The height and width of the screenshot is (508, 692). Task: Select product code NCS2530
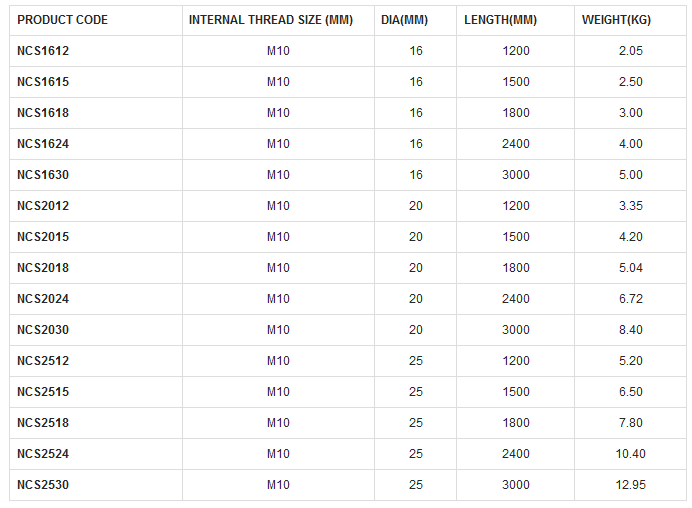[43, 485]
